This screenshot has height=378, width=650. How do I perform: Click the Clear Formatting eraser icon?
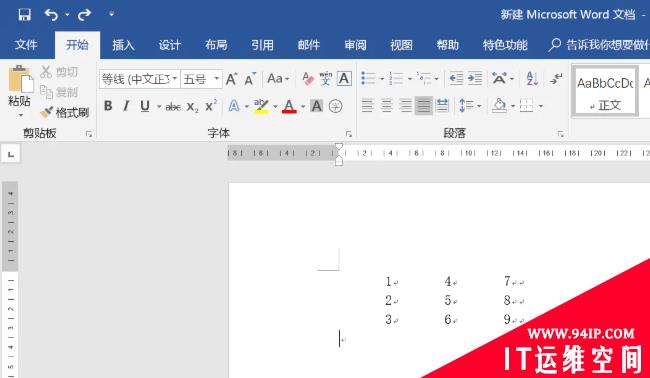pyautogui.click(x=308, y=78)
